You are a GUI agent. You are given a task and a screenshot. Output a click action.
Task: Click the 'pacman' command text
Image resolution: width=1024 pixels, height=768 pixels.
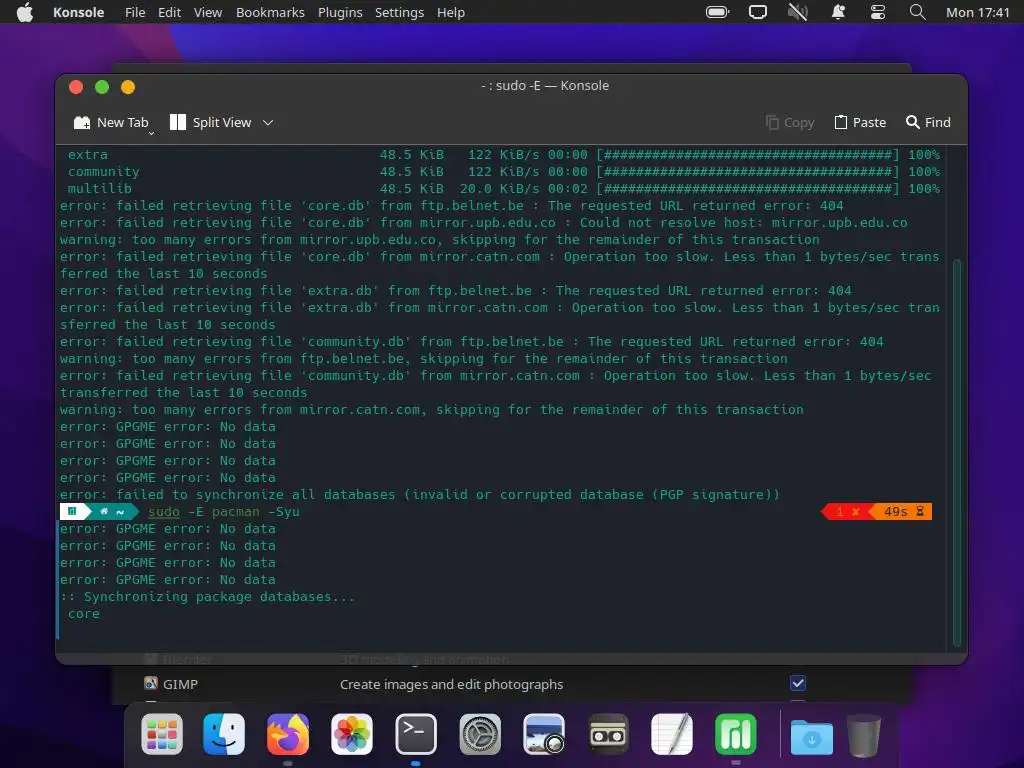click(236, 511)
